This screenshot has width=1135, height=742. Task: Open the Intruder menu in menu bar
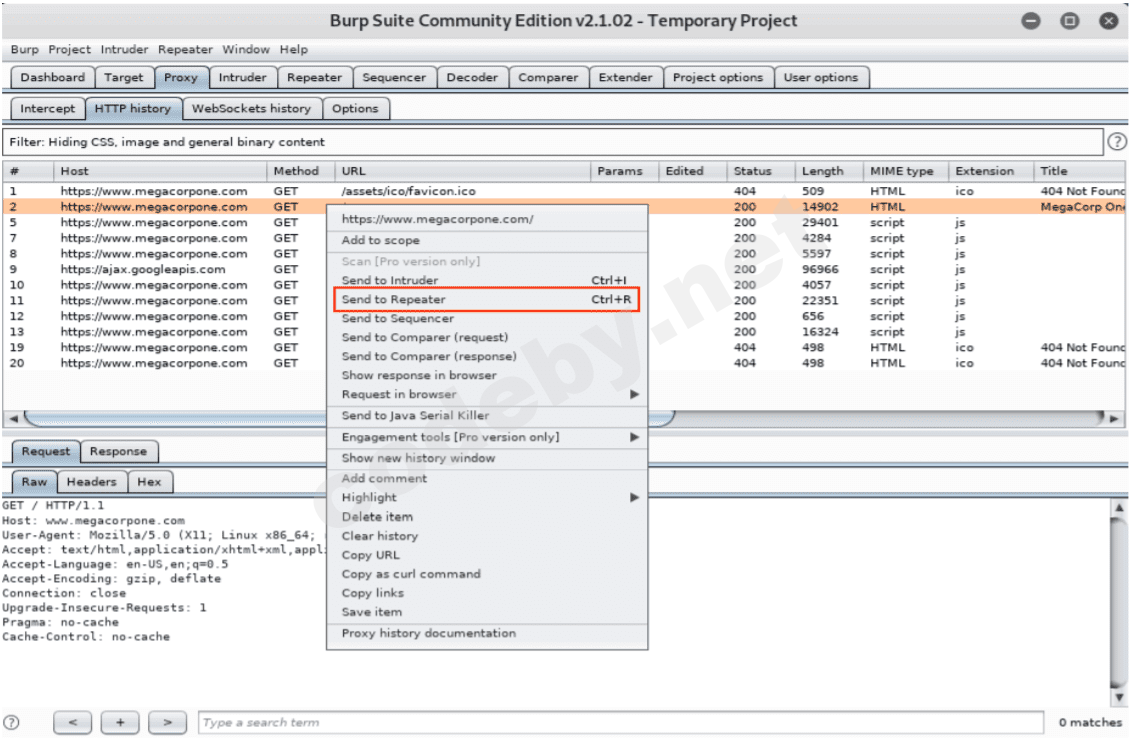tap(124, 49)
